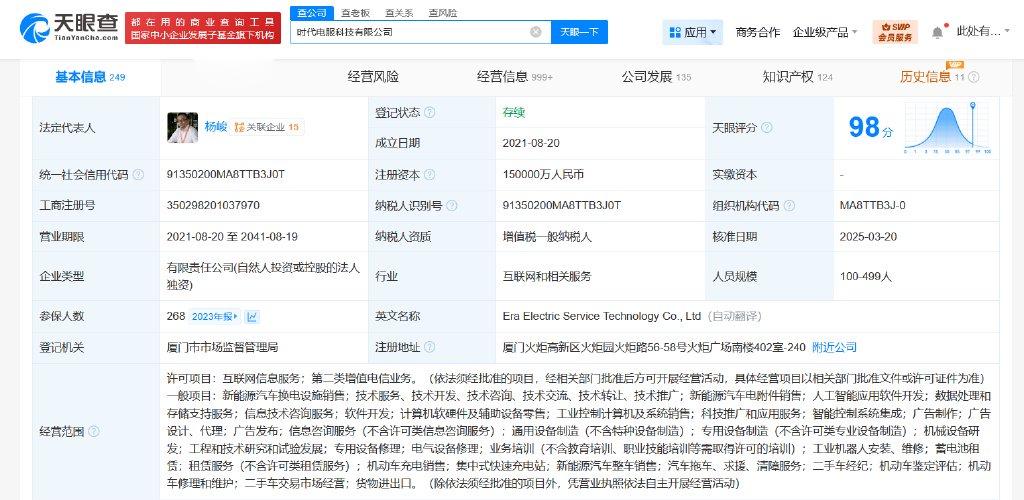Click the organization code MA8TTB3J-0

872,206
